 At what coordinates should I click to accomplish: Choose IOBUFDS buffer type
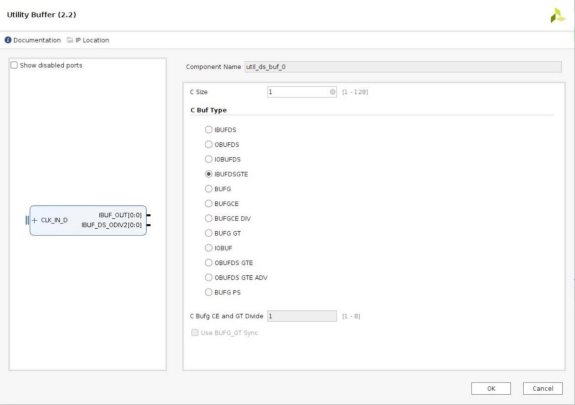pyautogui.click(x=209, y=159)
